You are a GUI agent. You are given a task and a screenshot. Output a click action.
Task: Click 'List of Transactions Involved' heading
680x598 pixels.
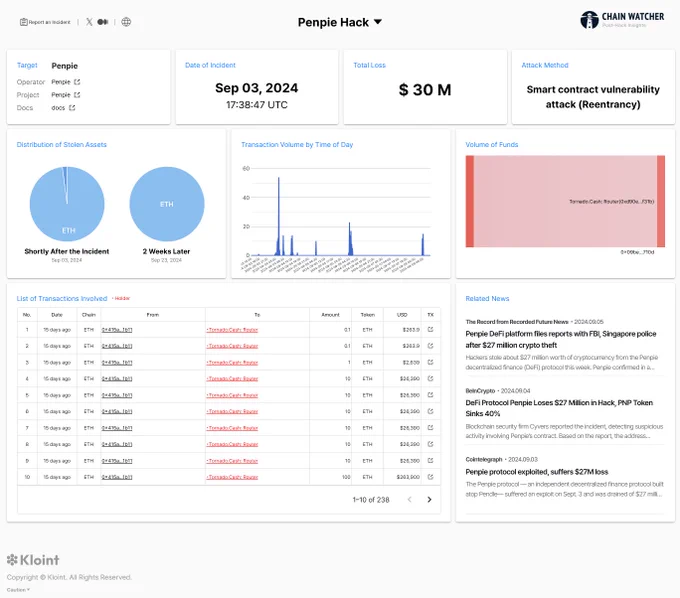(62, 298)
